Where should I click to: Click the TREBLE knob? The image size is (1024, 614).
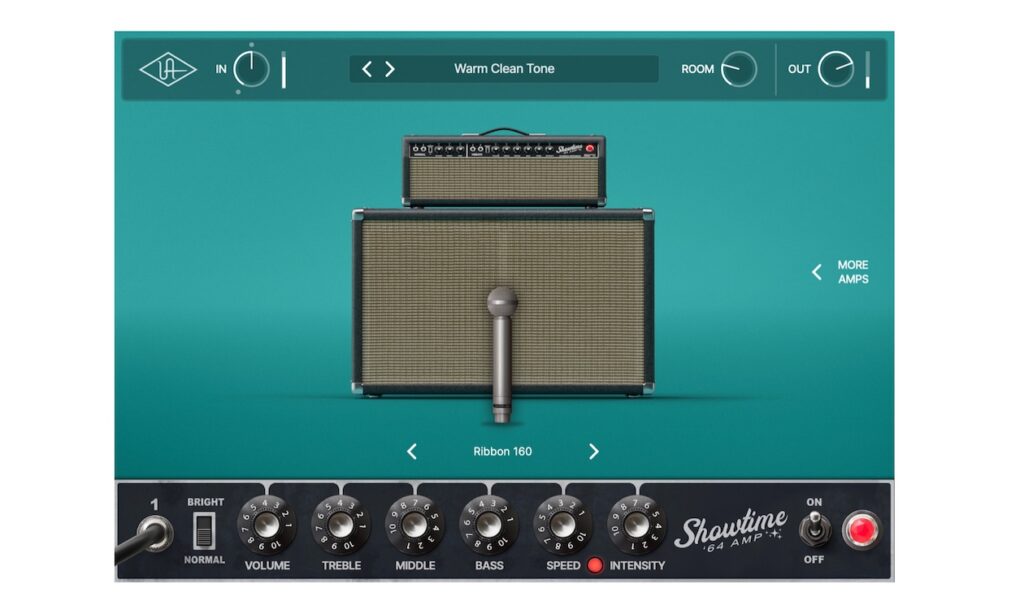coord(341,525)
